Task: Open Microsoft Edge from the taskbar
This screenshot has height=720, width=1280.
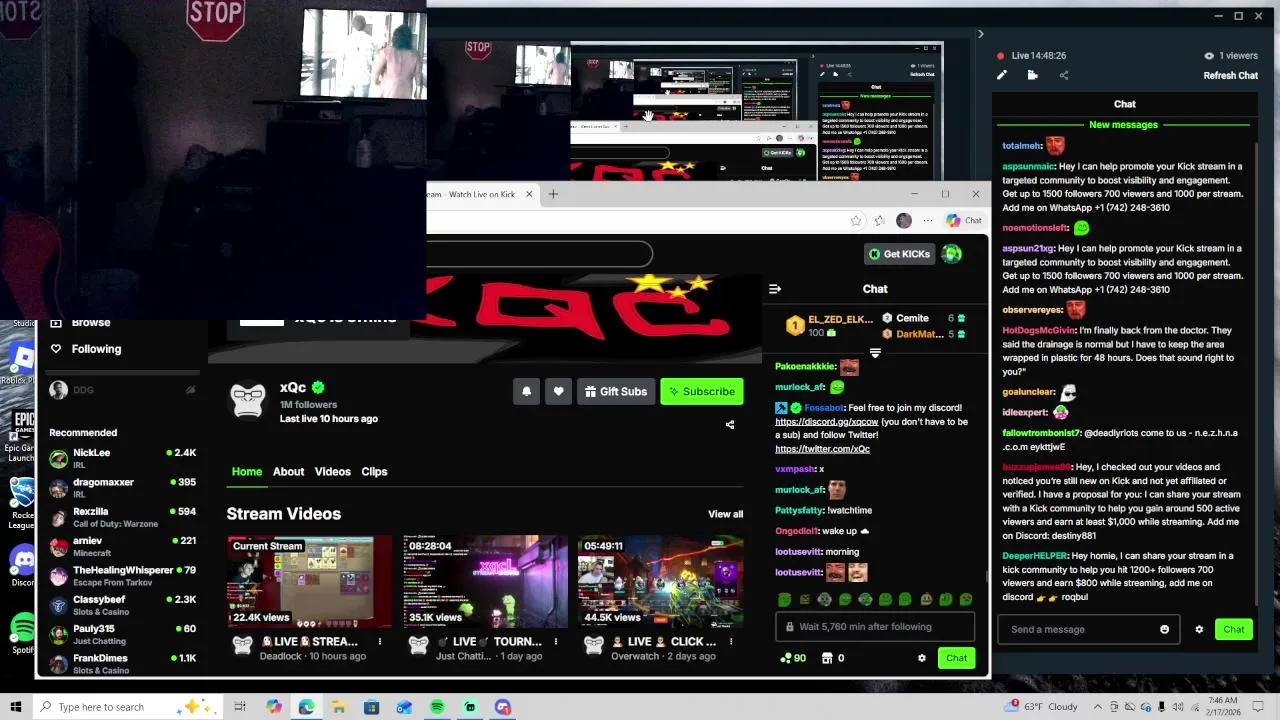Action: pyautogui.click(x=306, y=707)
